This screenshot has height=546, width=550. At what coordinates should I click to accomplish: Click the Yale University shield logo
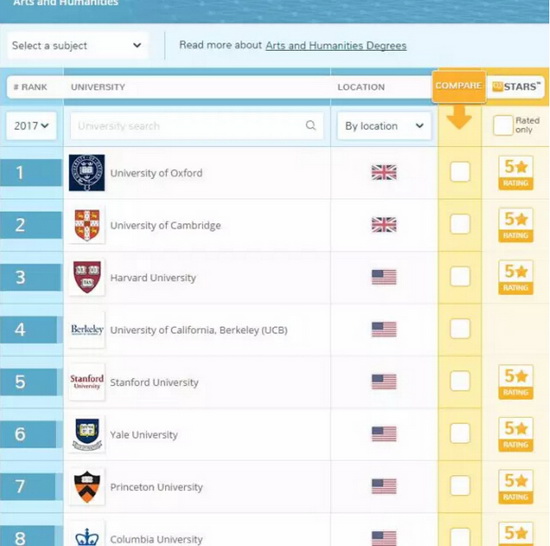click(x=87, y=434)
